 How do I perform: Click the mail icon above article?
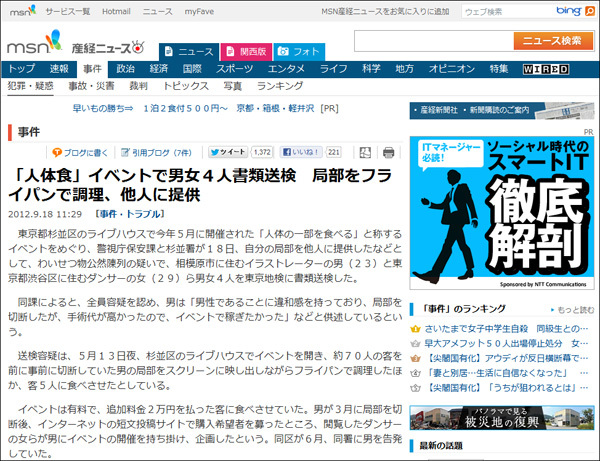pos(362,153)
